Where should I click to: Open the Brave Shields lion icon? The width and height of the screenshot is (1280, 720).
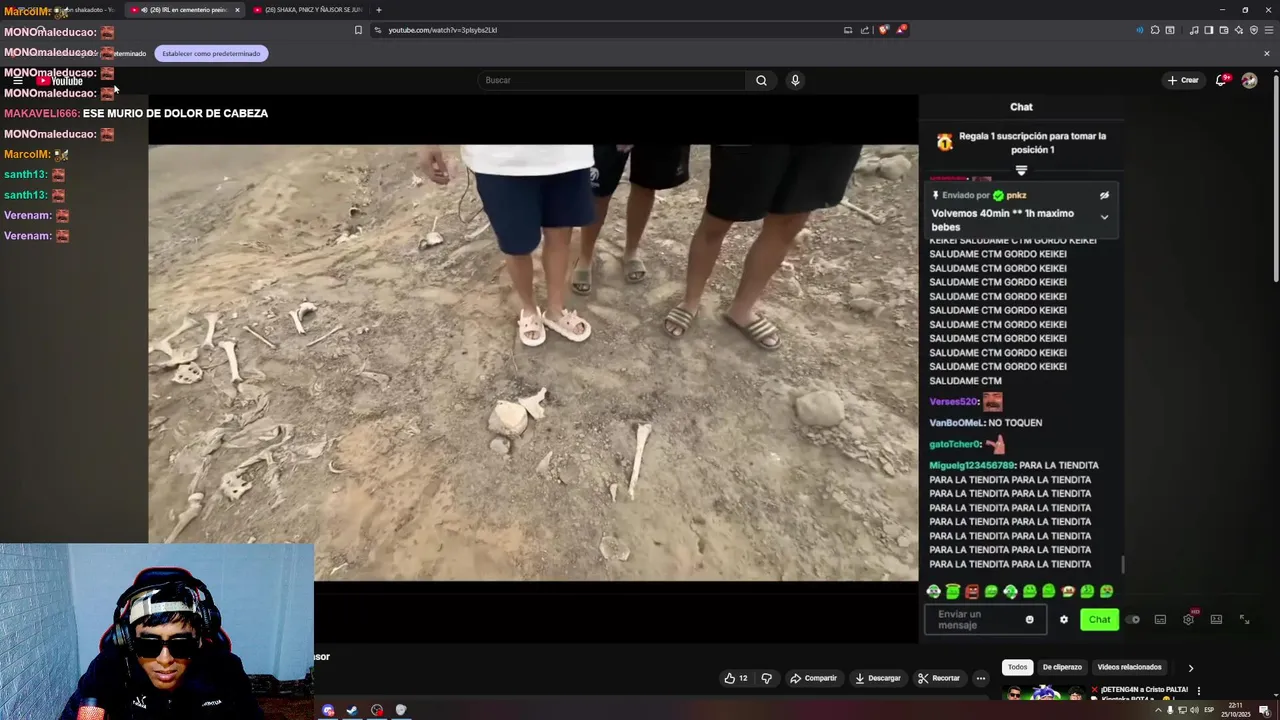coord(883,30)
